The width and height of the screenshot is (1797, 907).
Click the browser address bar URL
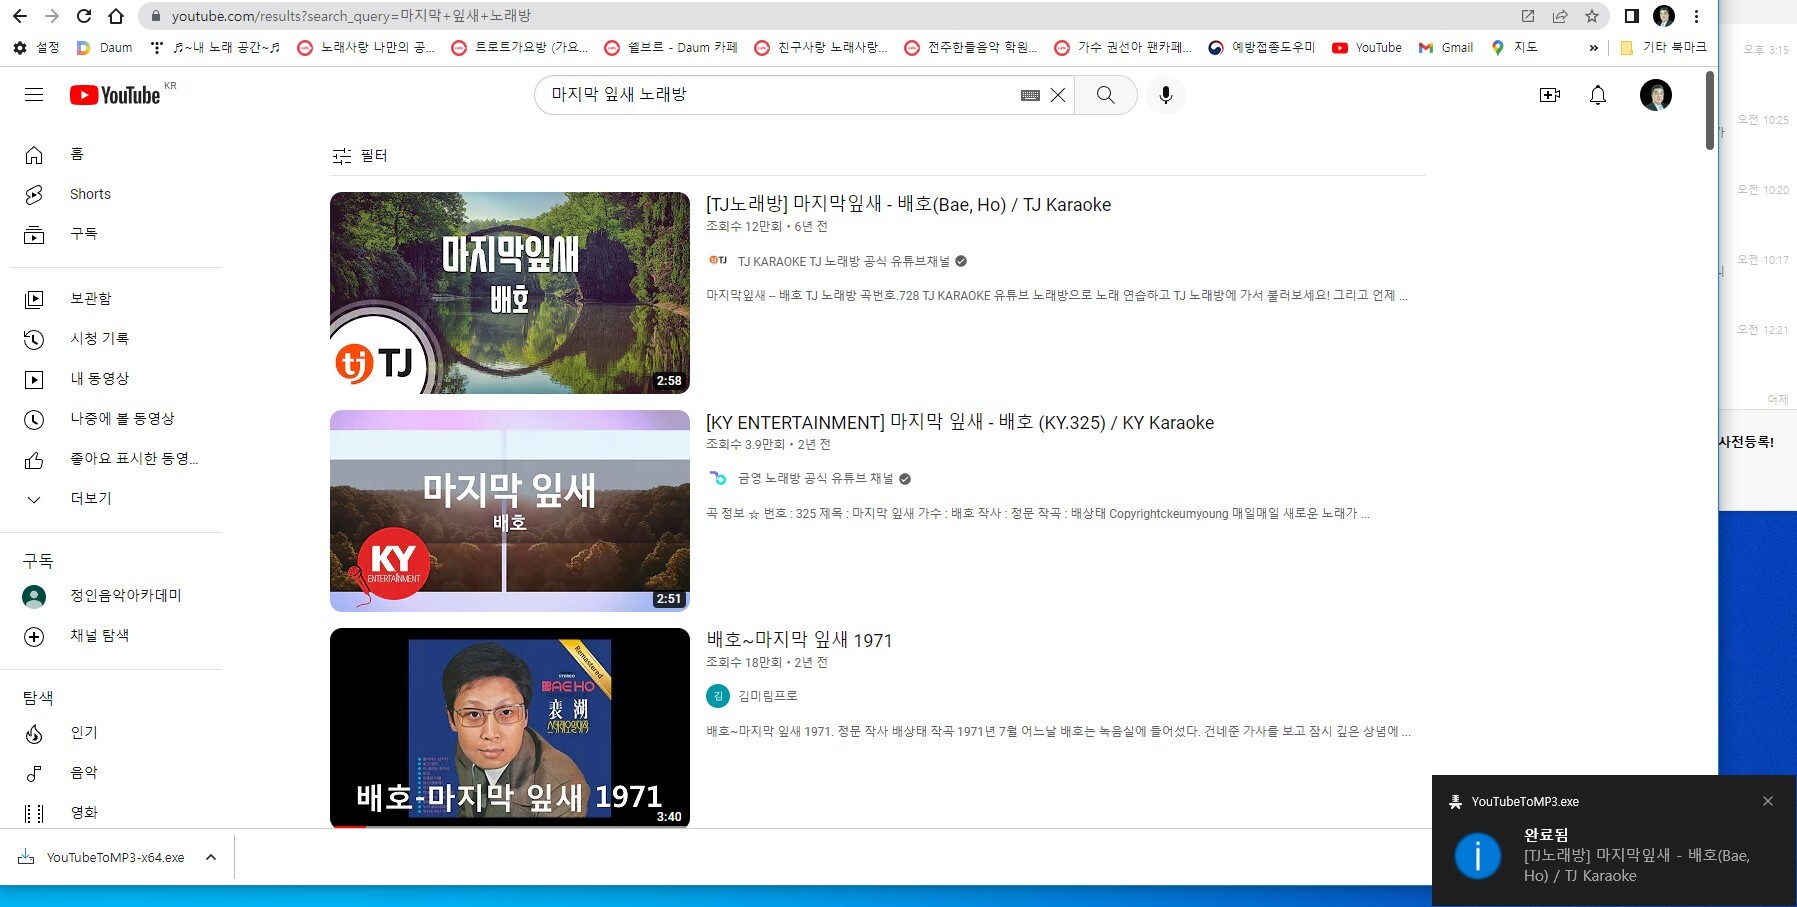[351, 16]
